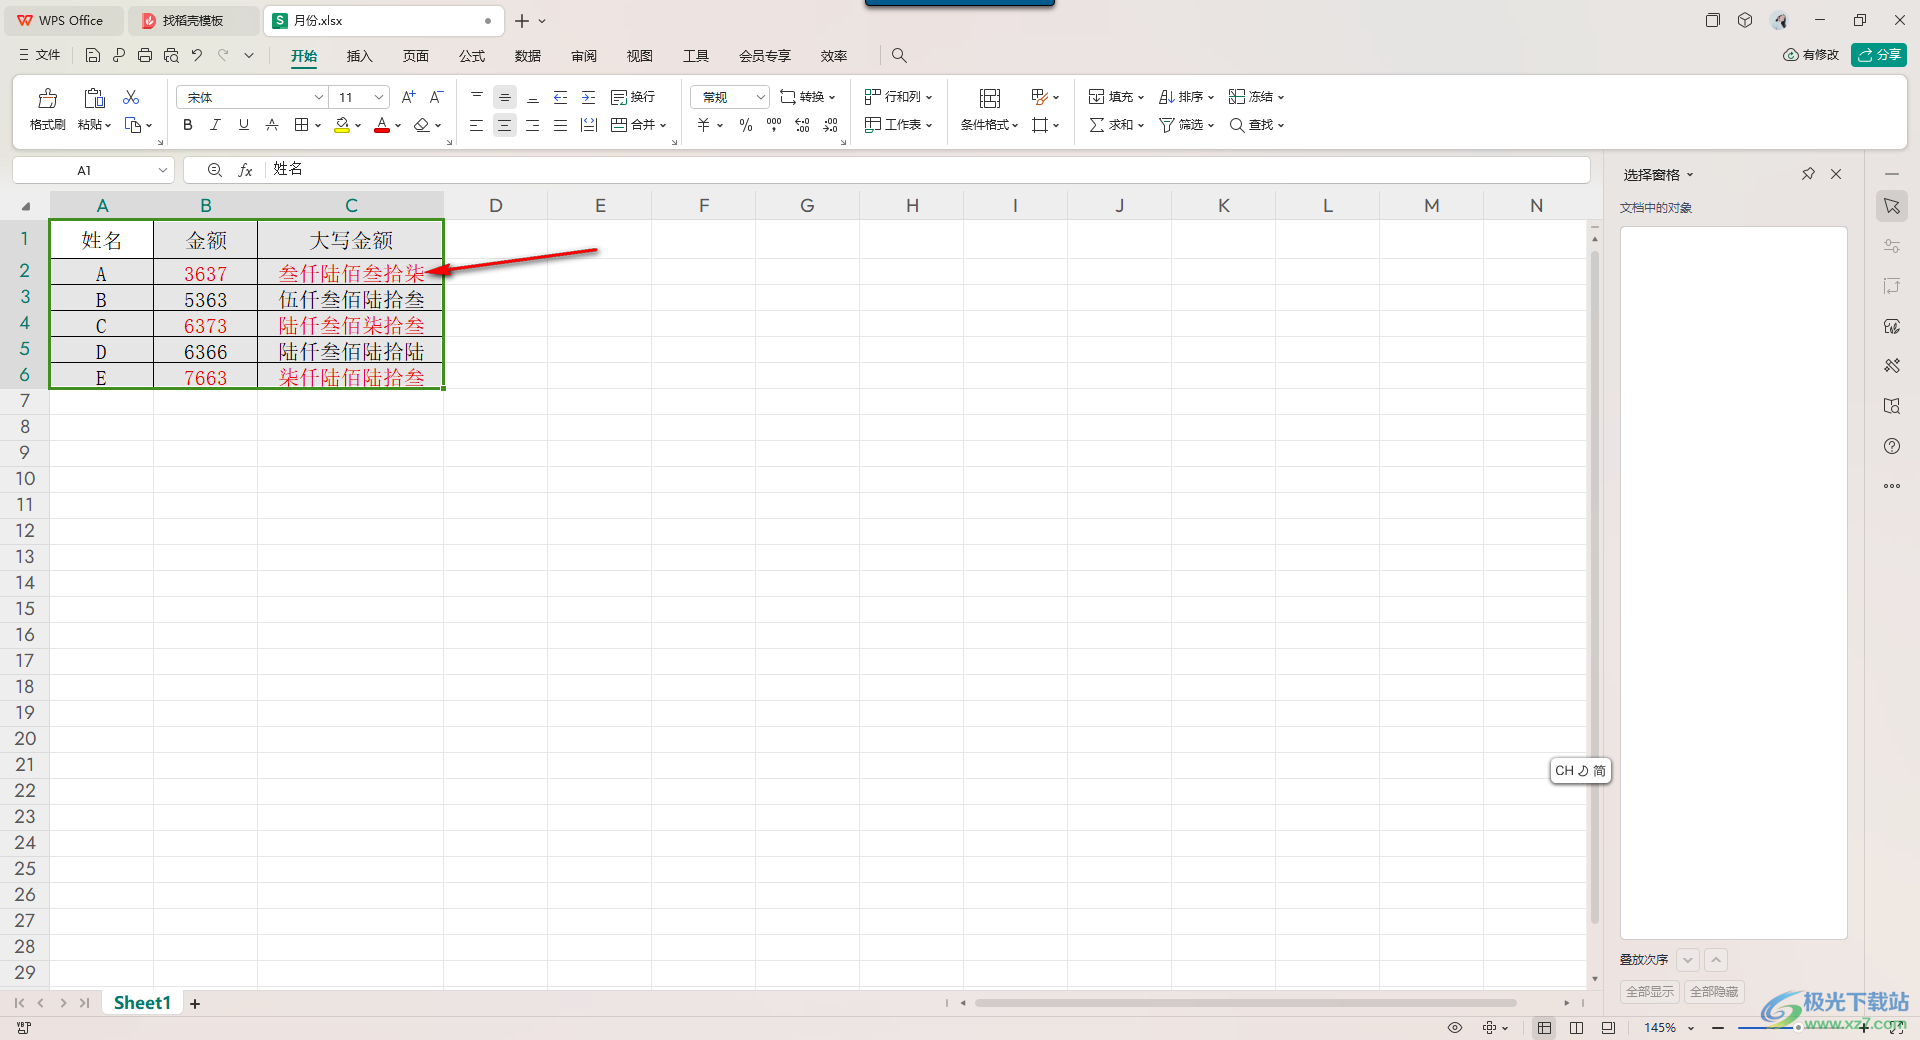The height and width of the screenshot is (1040, 1920).
Task: Pin the selection pane (选择窗格)
Action: click(1808, 174)
